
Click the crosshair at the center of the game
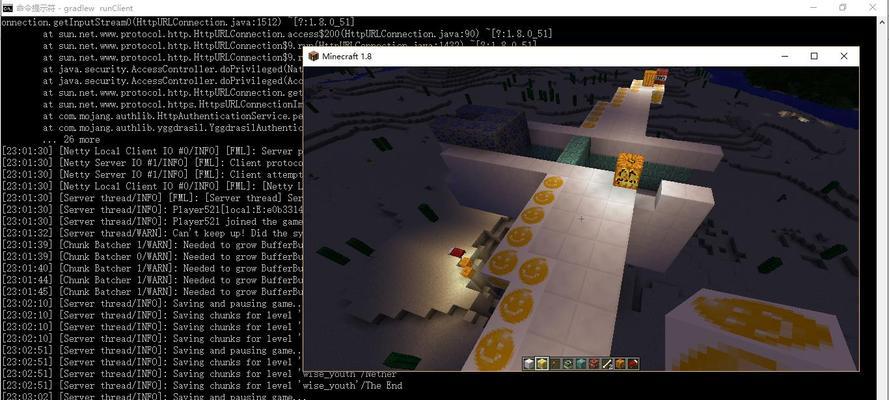pos(581,219)
